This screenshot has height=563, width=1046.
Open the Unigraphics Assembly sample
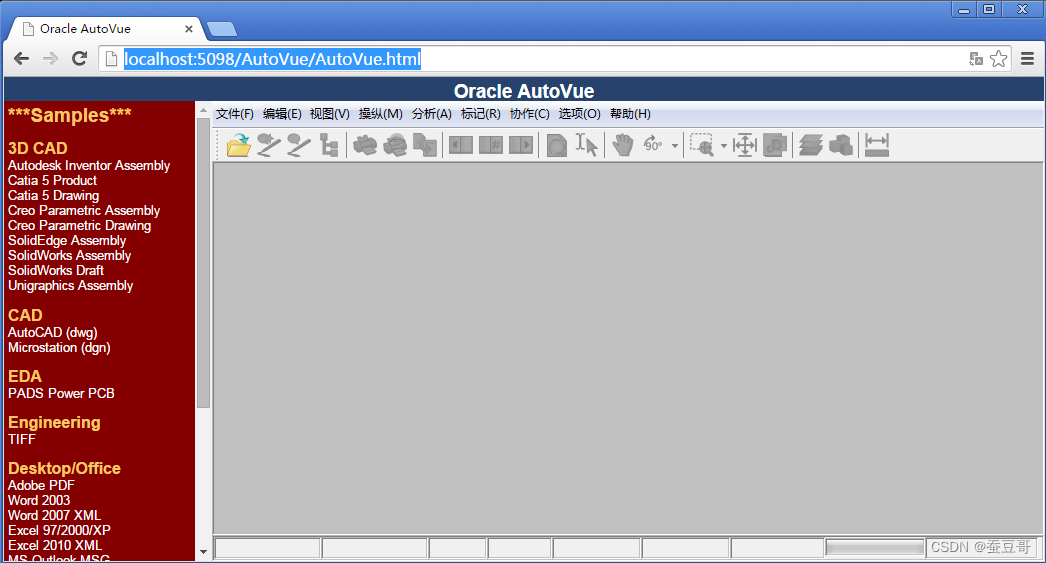(x=71, y=286)
